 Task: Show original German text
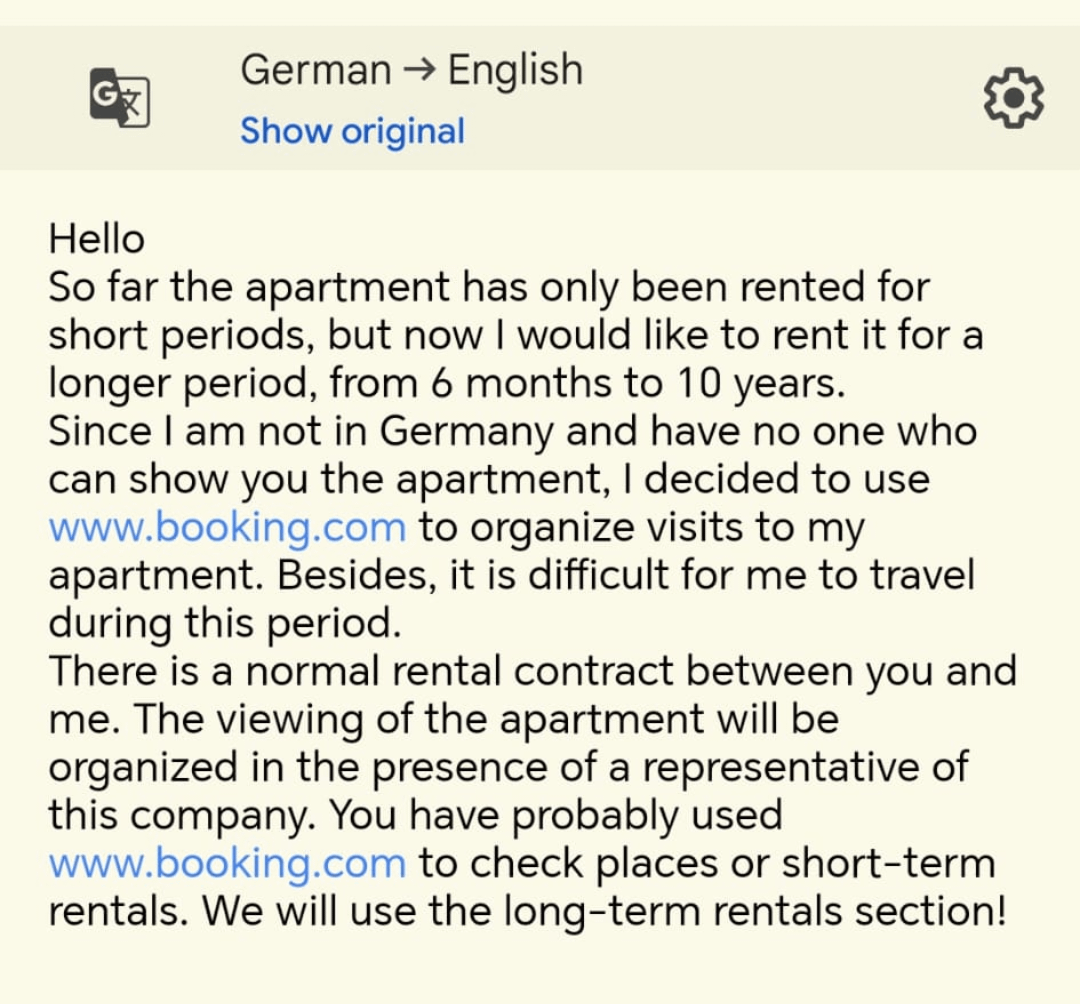352,131
